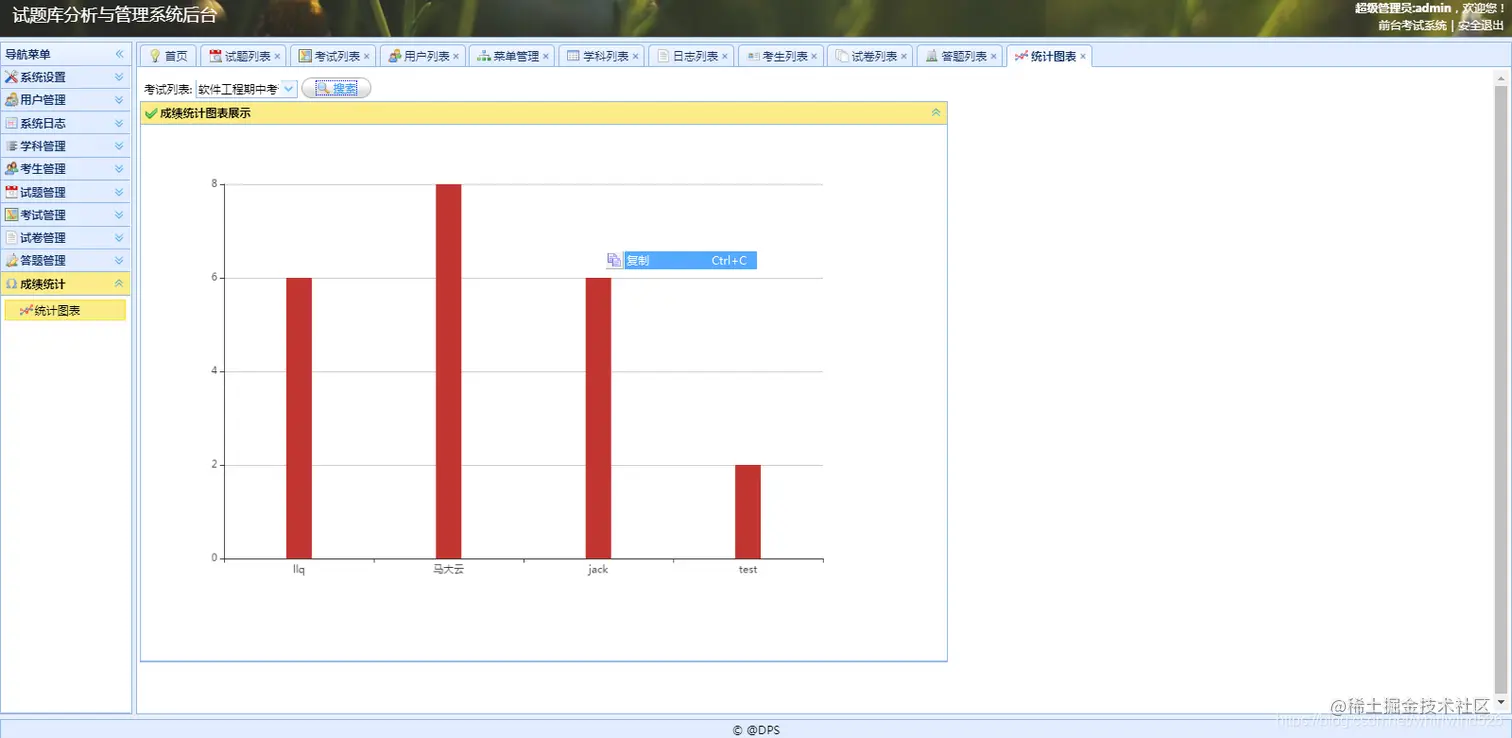Click the 答题管理 icon in sidebar
The height and width of the screenshot is (738, 1512).
click(11, 261)
